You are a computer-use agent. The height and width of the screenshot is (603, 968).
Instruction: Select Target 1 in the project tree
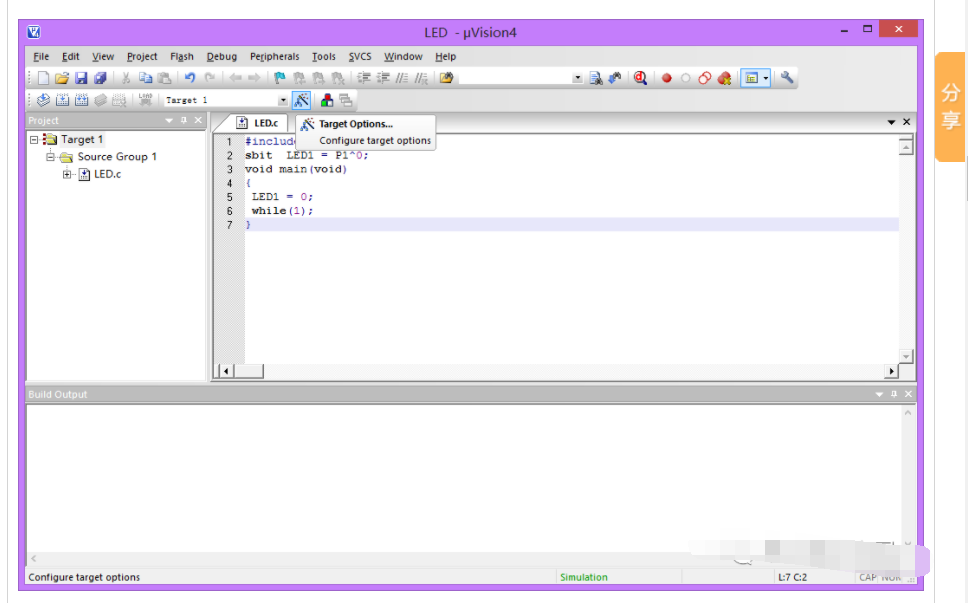tap(81, 139)
